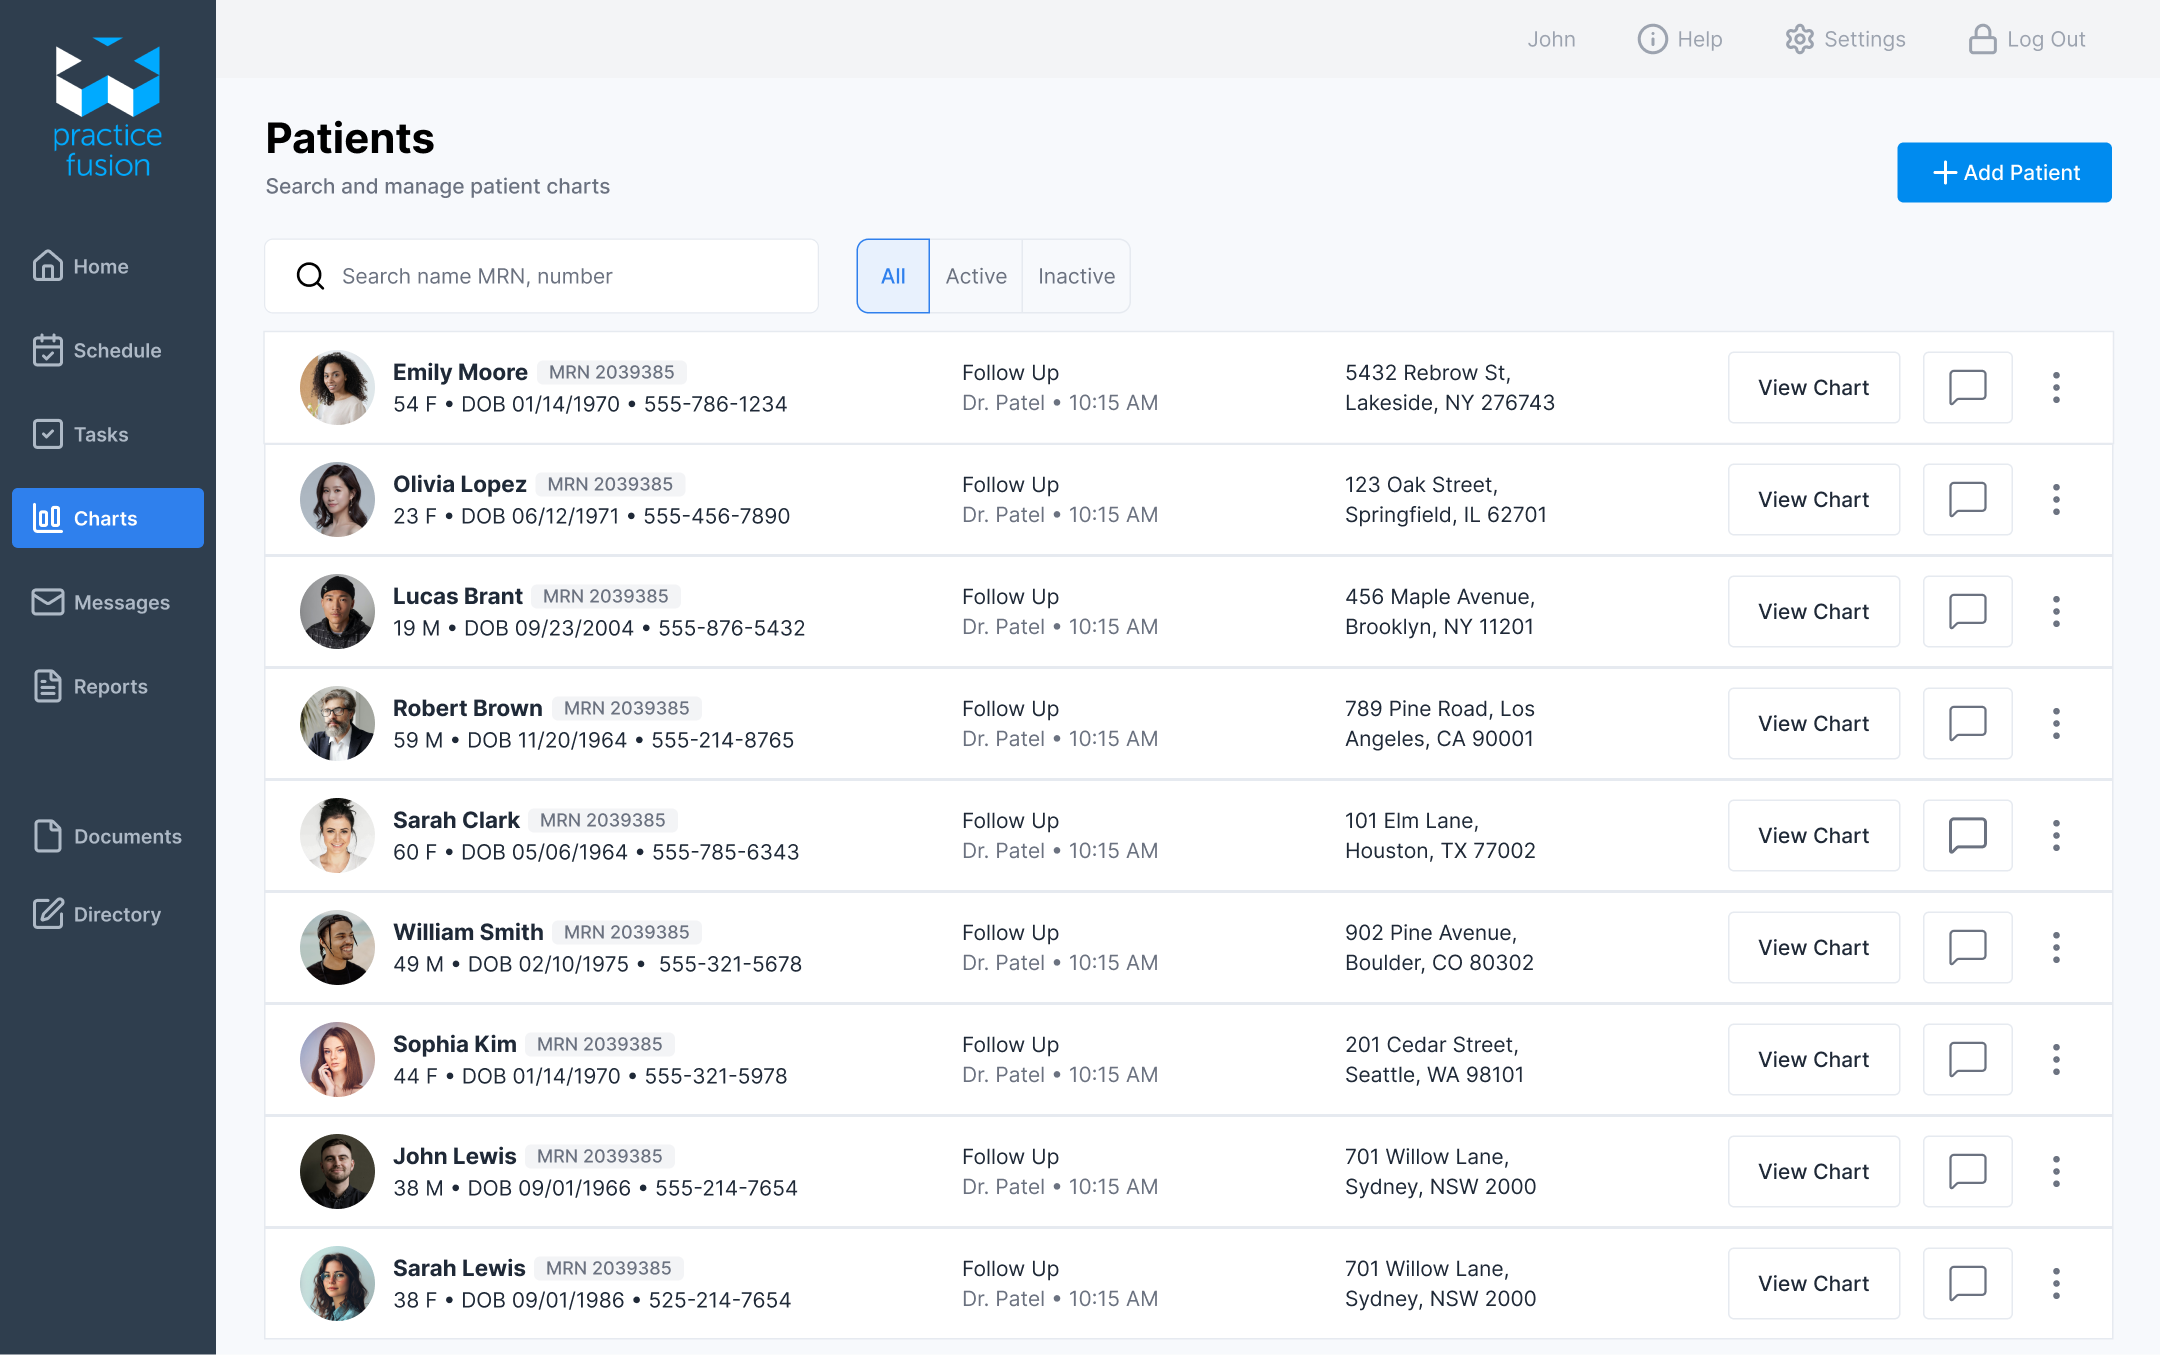Open more options for Olivia Lopez
The image size is (2160, 1355).
pyautogui.click(x=2056, y=499)
